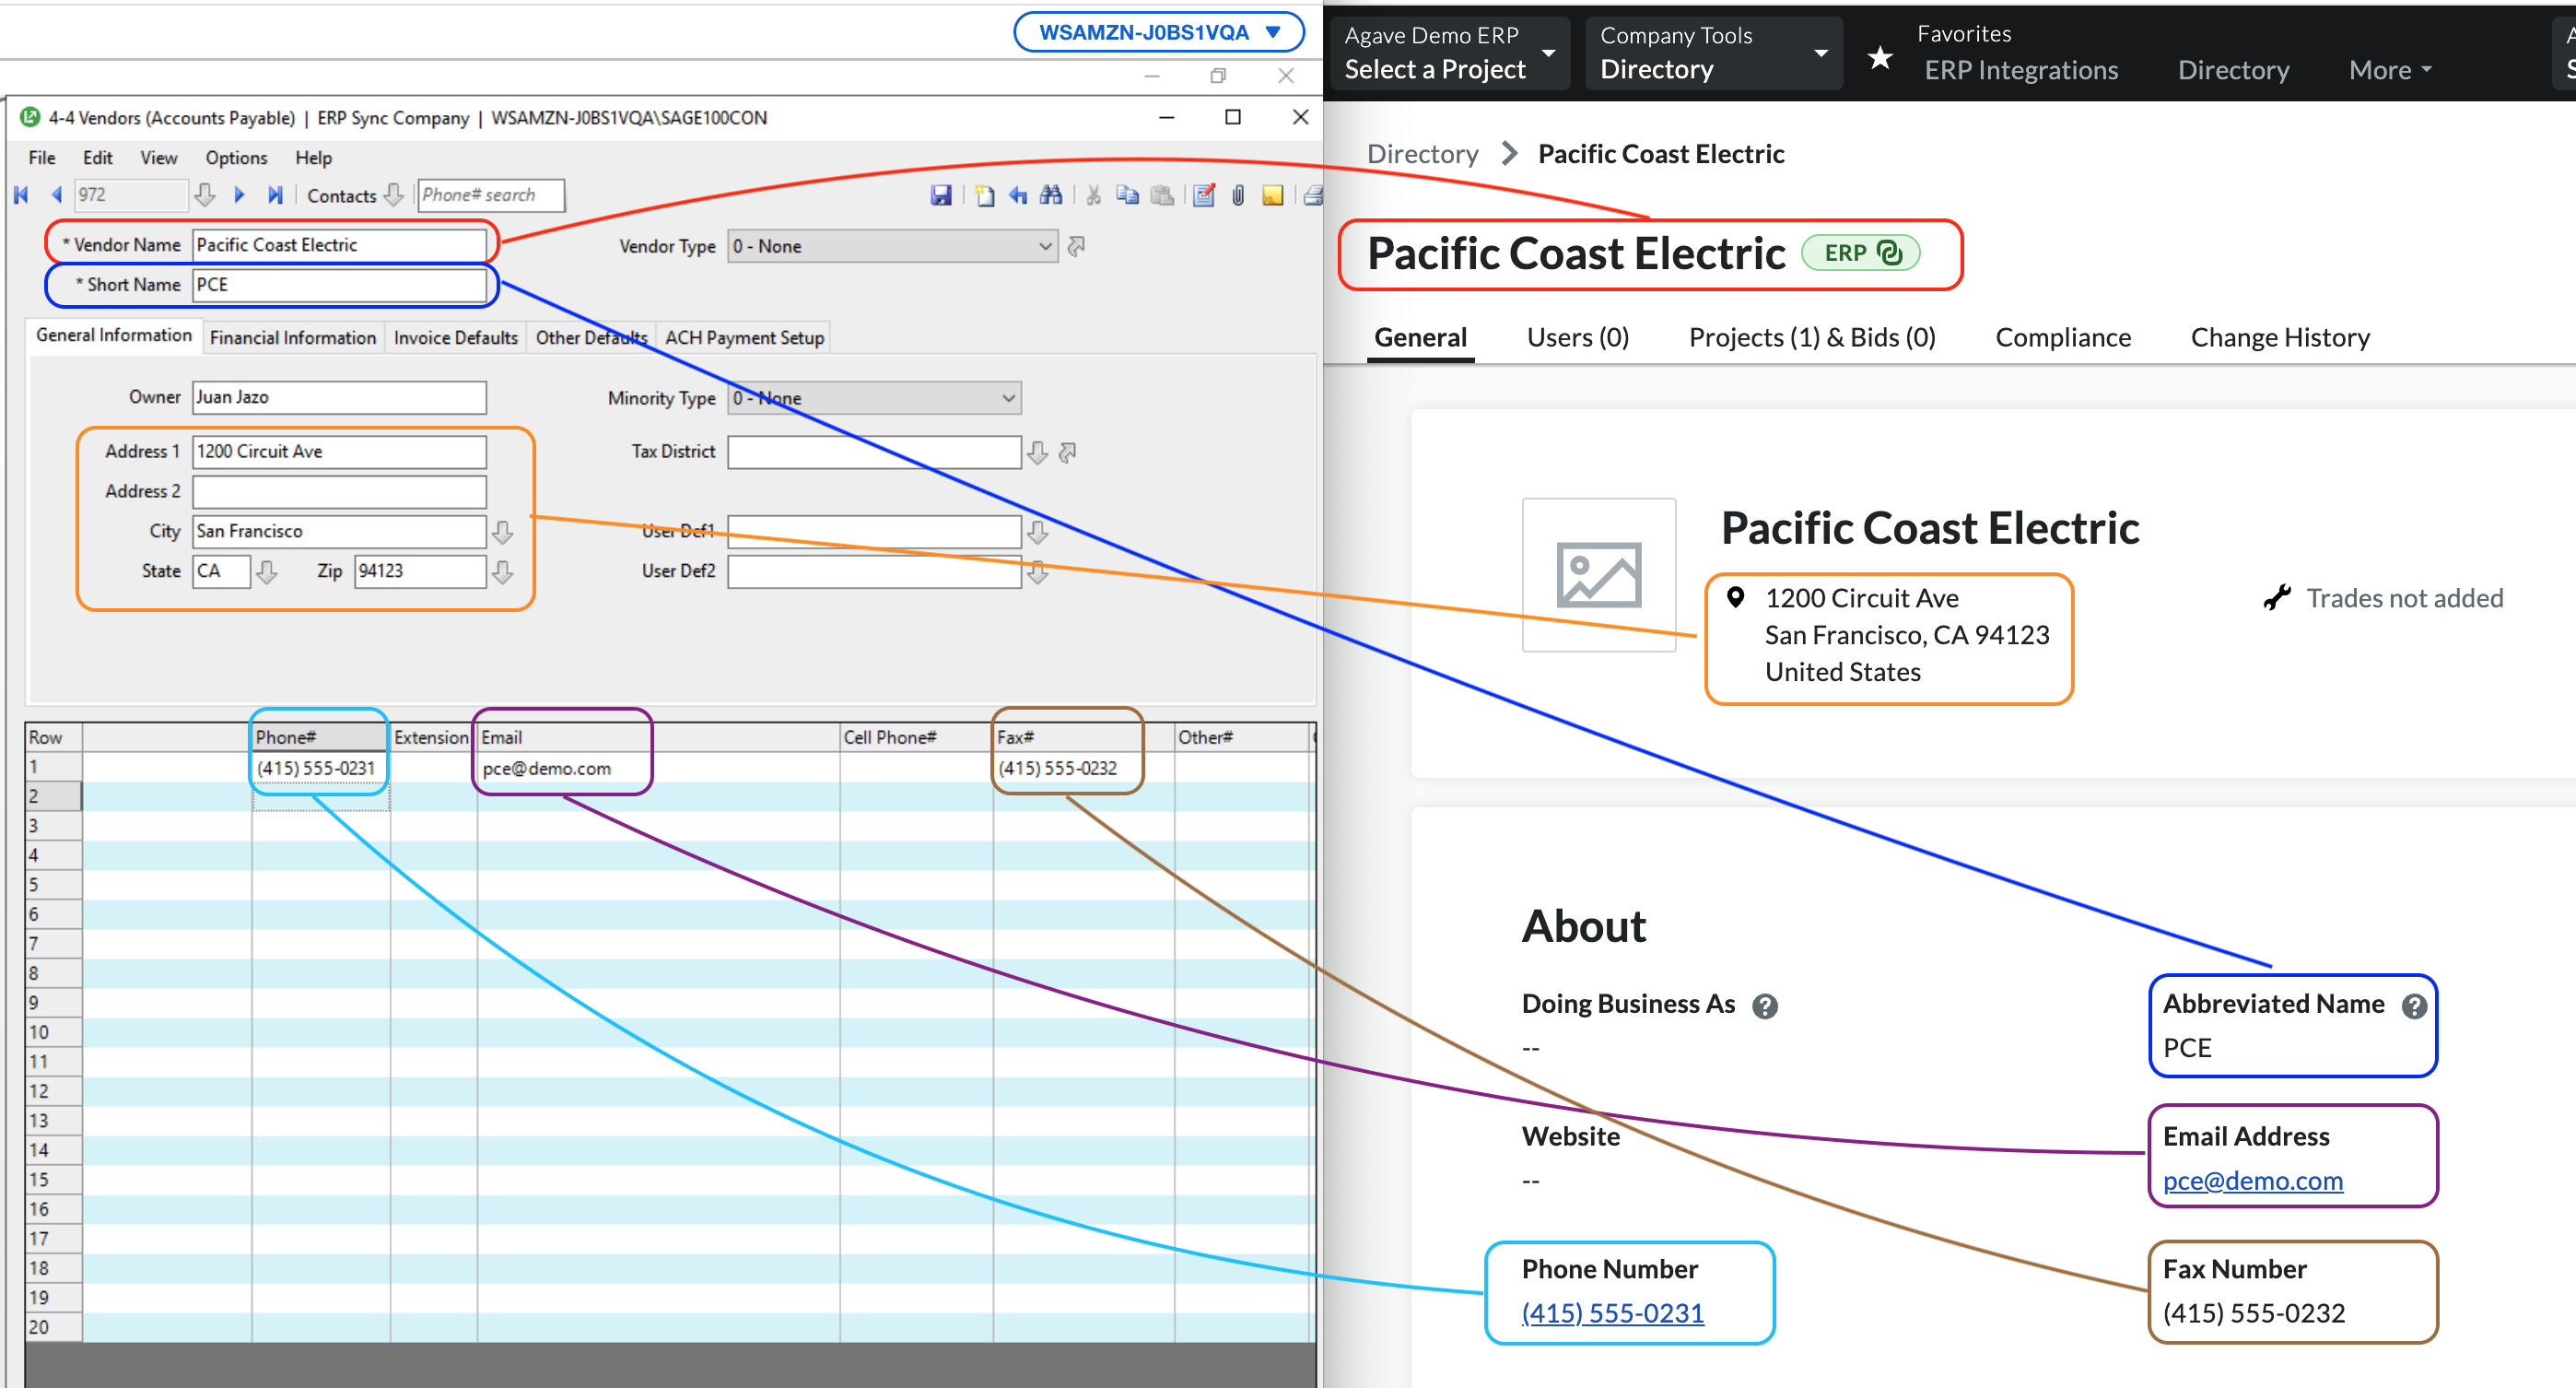Switch to Other Defaults tab
Screen dimensions: 2576x1388
pyautogui.click(x=592, y=338)
